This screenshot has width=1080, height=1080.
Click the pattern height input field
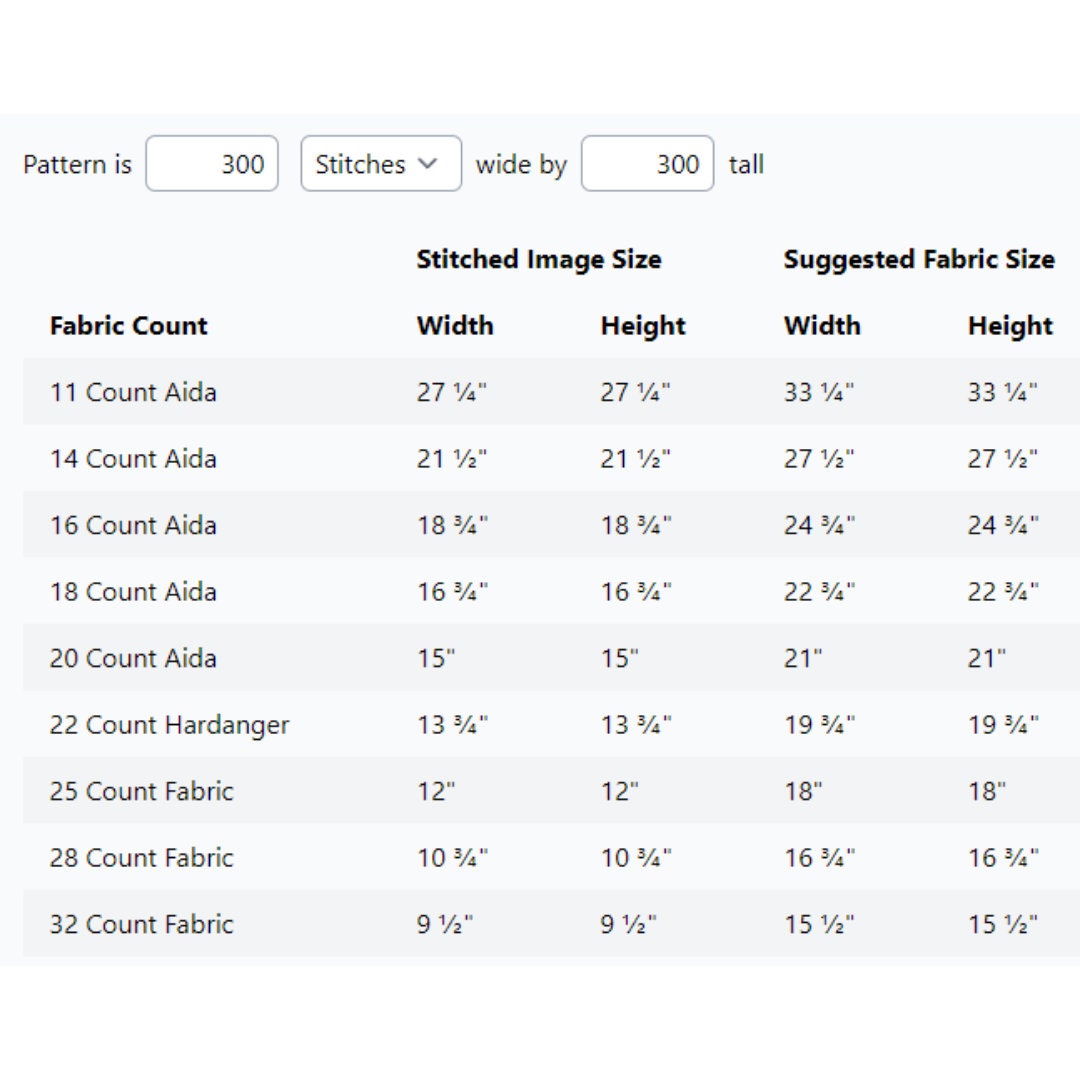pos(647,164)
